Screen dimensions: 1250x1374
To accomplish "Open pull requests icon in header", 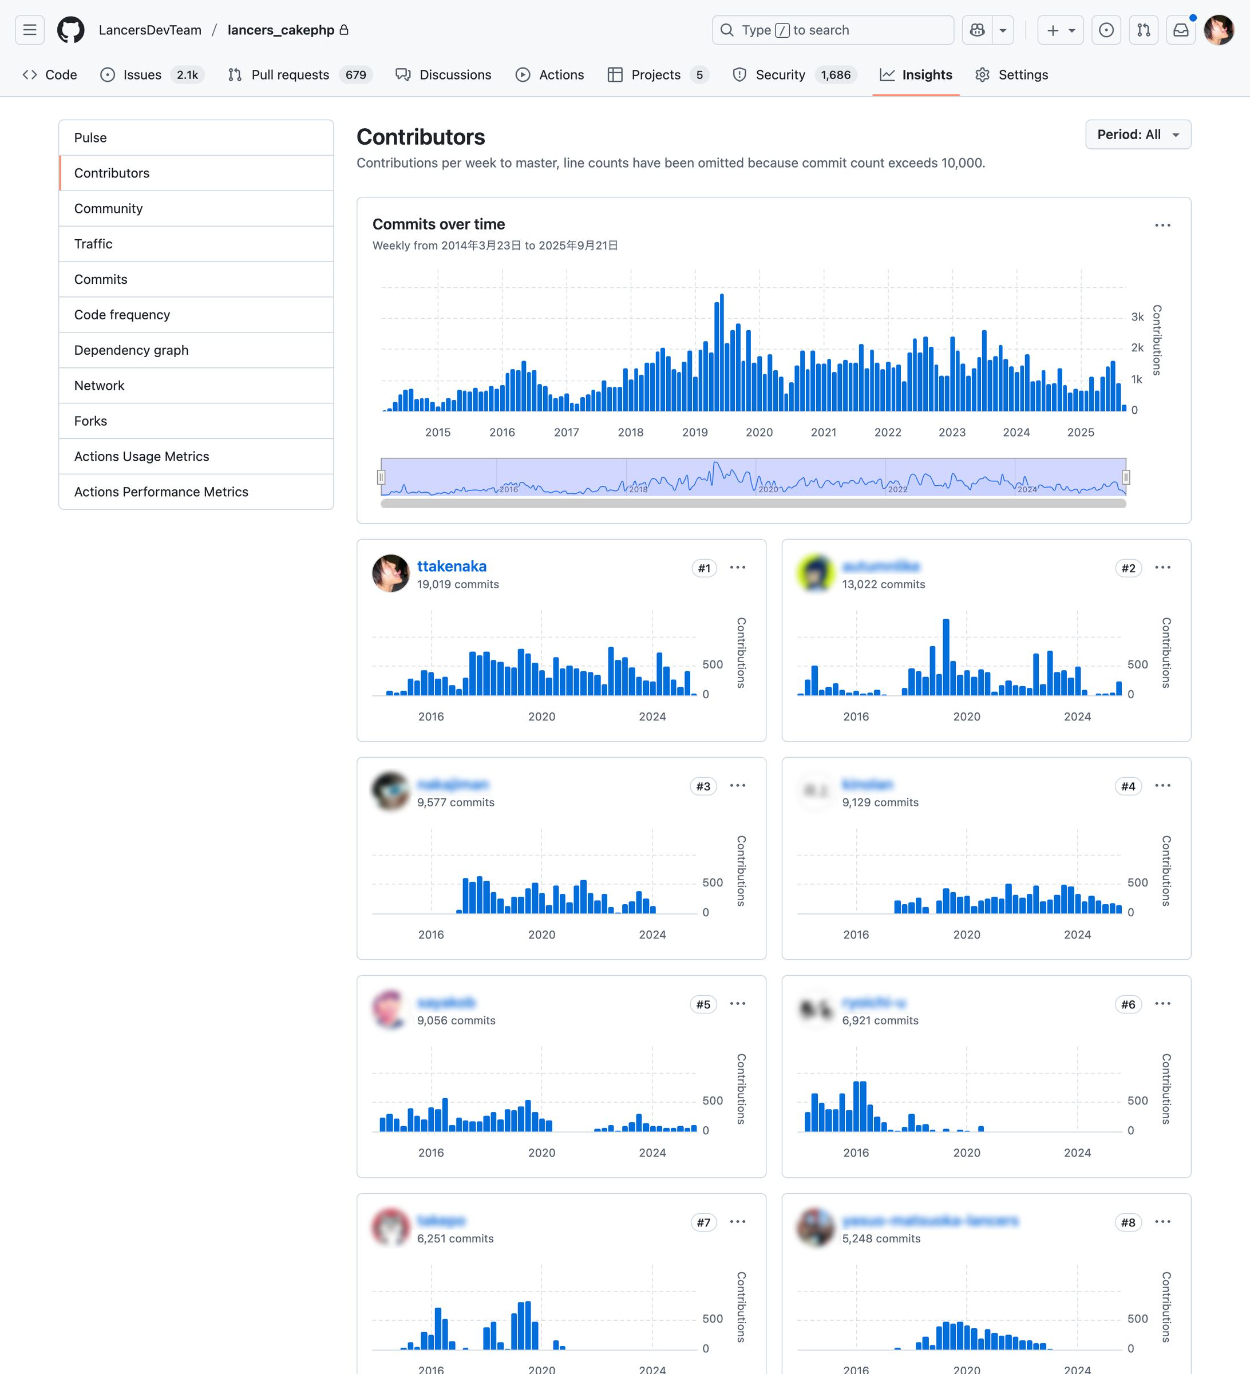I will click(x=1143, y=30).
